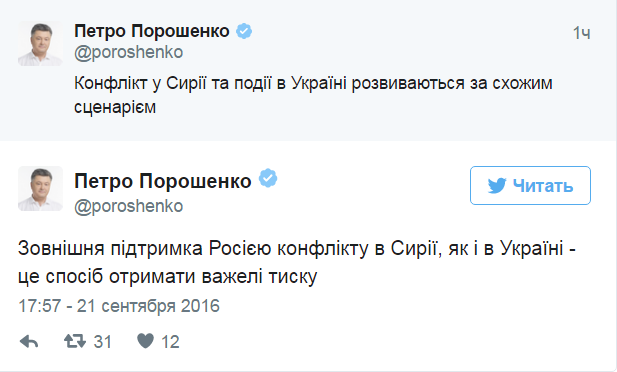Open top tweet text about Сирії conflict
This screenshot has height=372, width=617.
[x=313, y=95]
